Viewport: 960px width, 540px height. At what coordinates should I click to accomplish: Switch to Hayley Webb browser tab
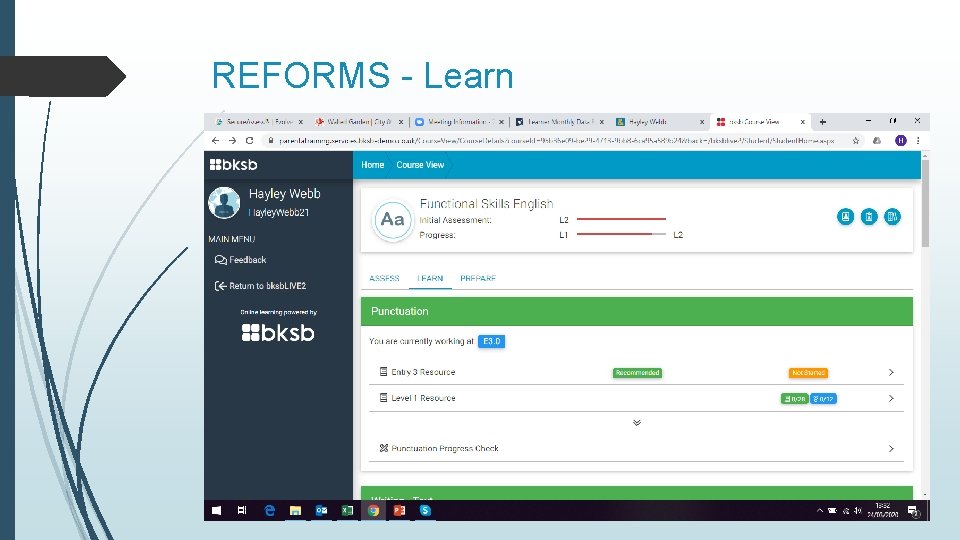coord(658,122)
